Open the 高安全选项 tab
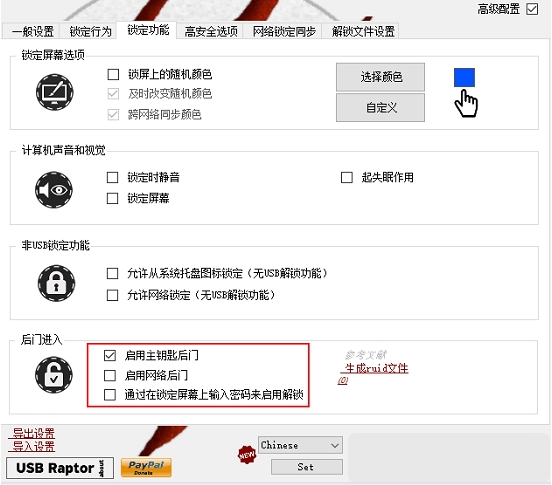Screen dimensions: 552x485 click(x=211, y=31)
